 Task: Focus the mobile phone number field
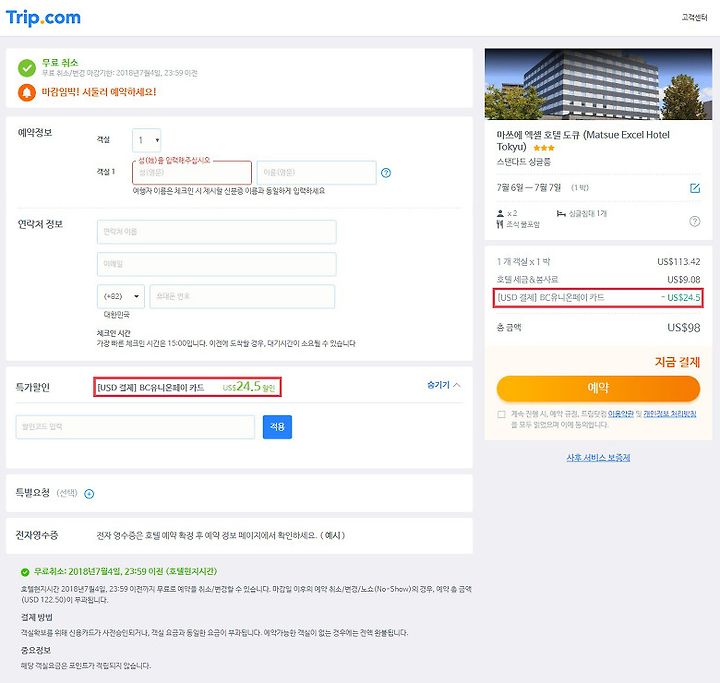(x=242, y=296)
